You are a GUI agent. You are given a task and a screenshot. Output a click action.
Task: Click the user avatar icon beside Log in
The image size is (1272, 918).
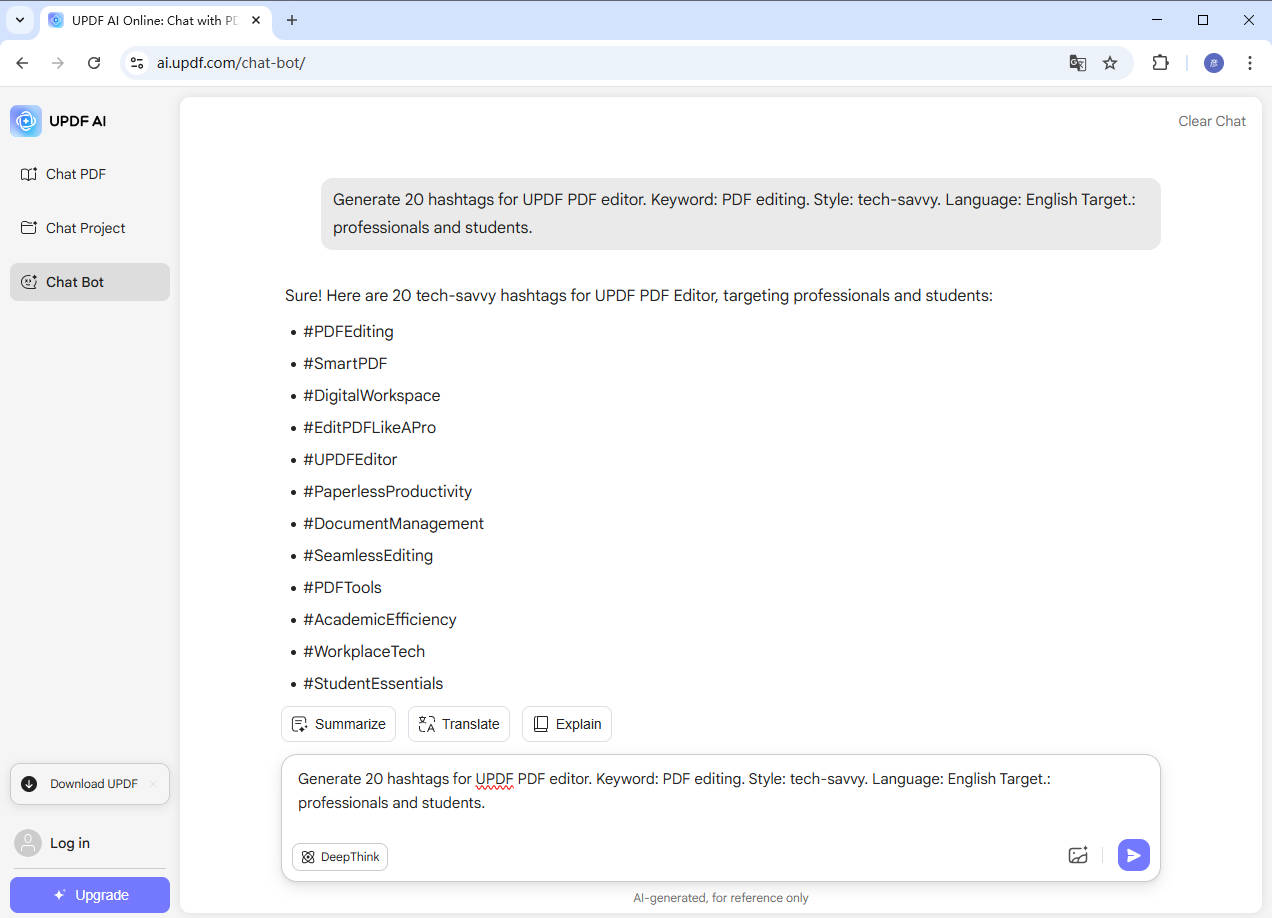tap(28, 843)
